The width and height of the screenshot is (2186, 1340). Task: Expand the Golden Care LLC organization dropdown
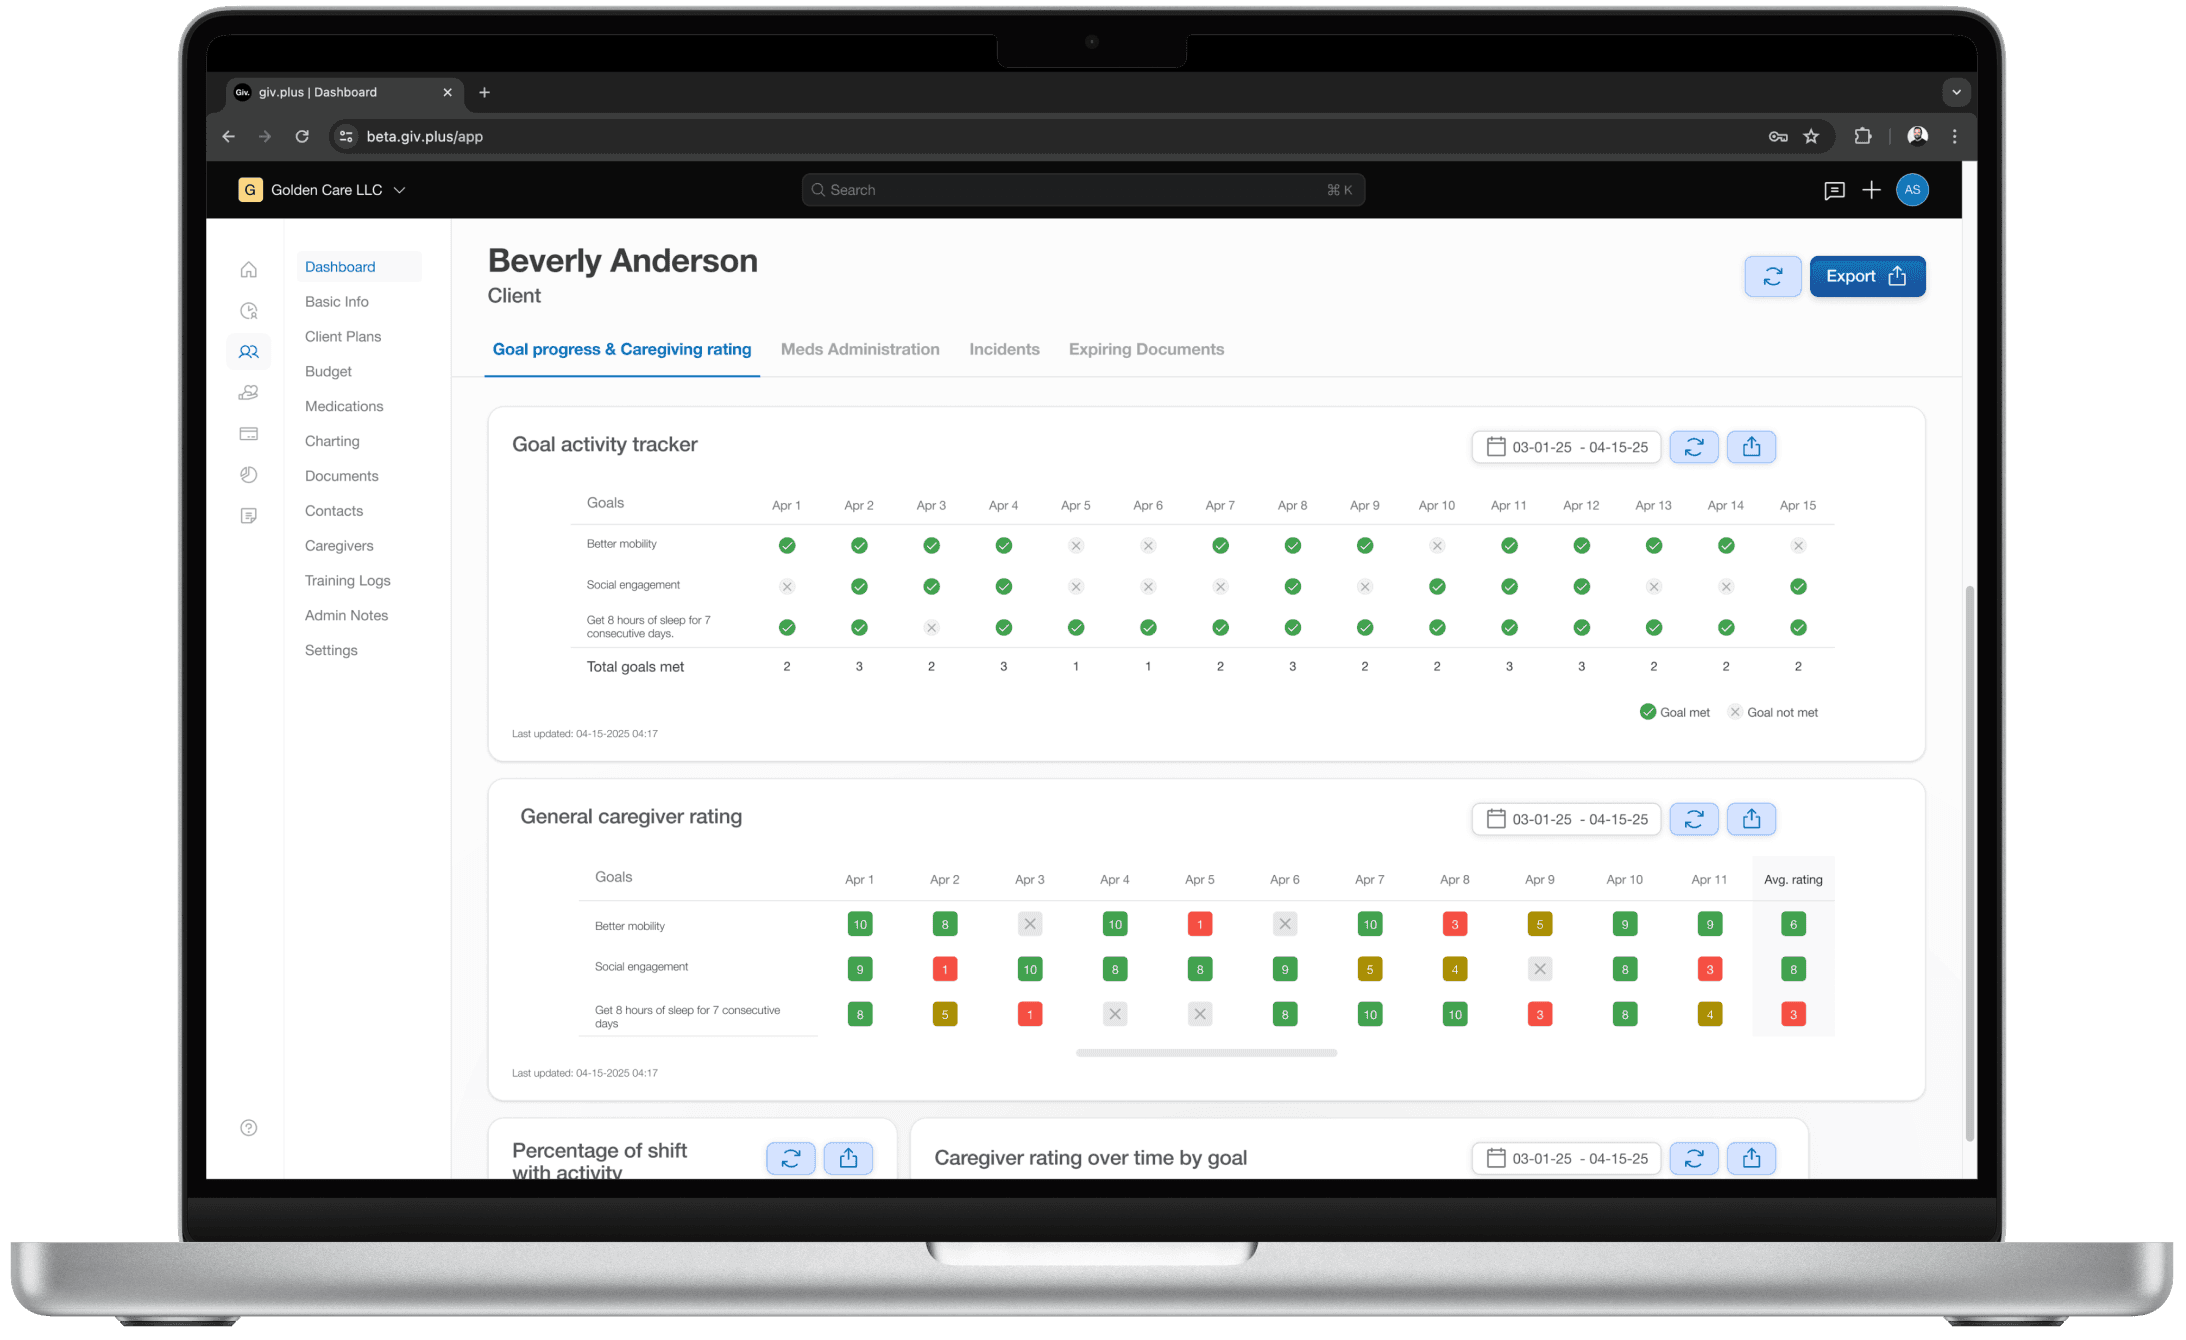click(399, 190)
